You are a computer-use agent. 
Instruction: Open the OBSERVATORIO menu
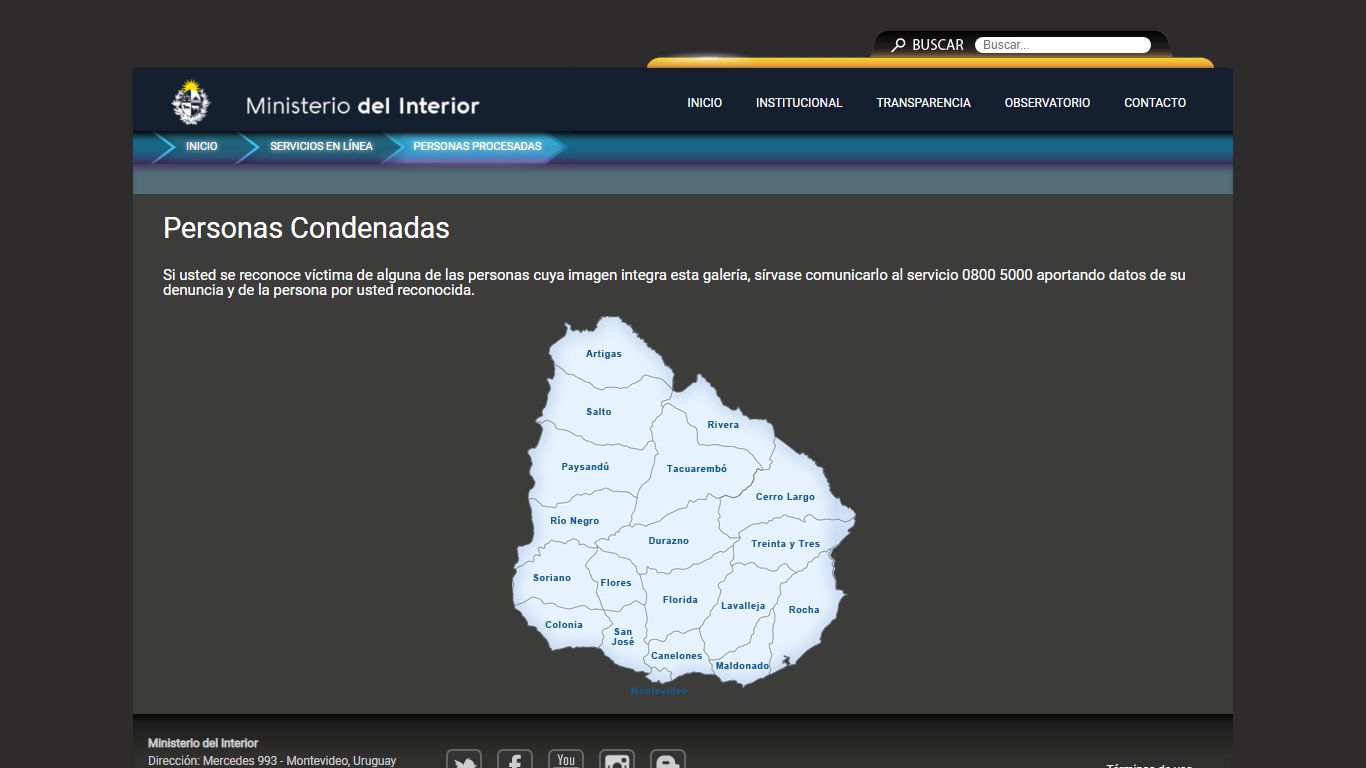click(1047, 103)
